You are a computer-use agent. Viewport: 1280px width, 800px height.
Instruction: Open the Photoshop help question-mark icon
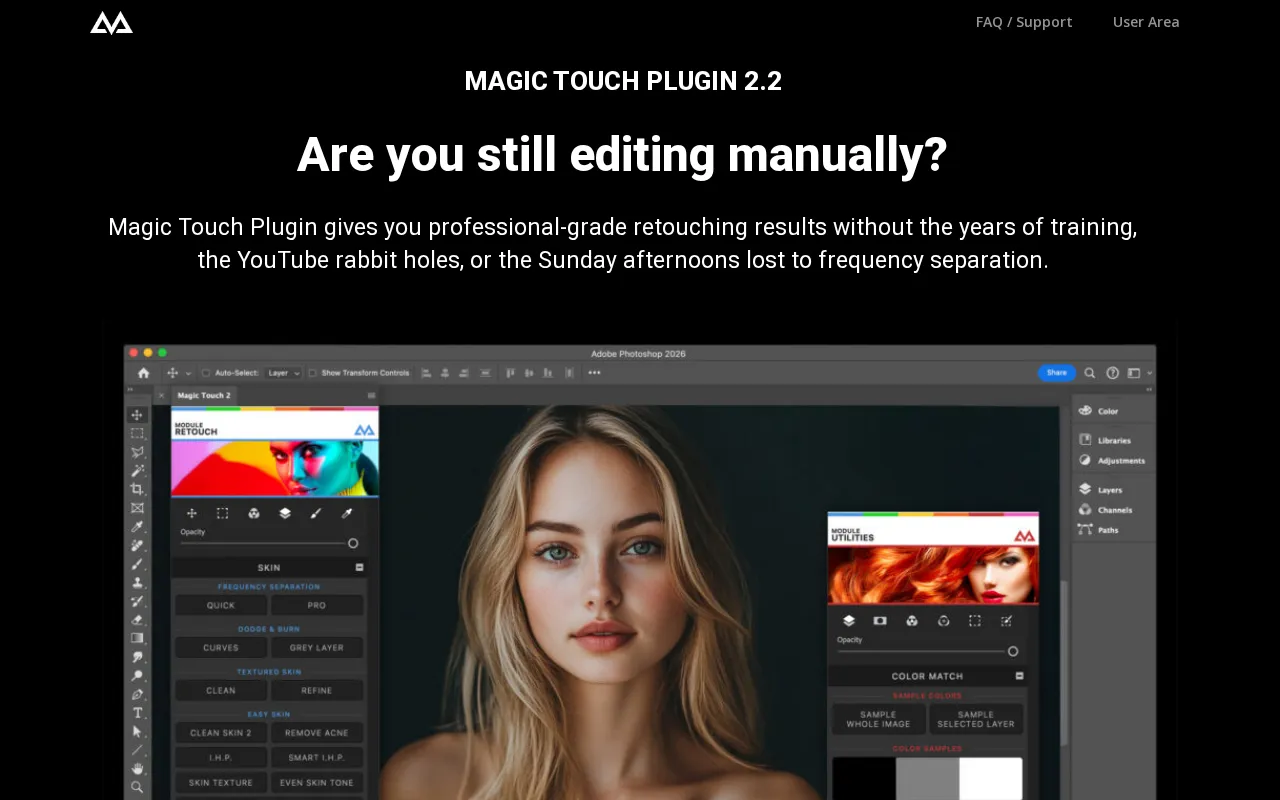pyautogui.click(x=1112, y=373)
